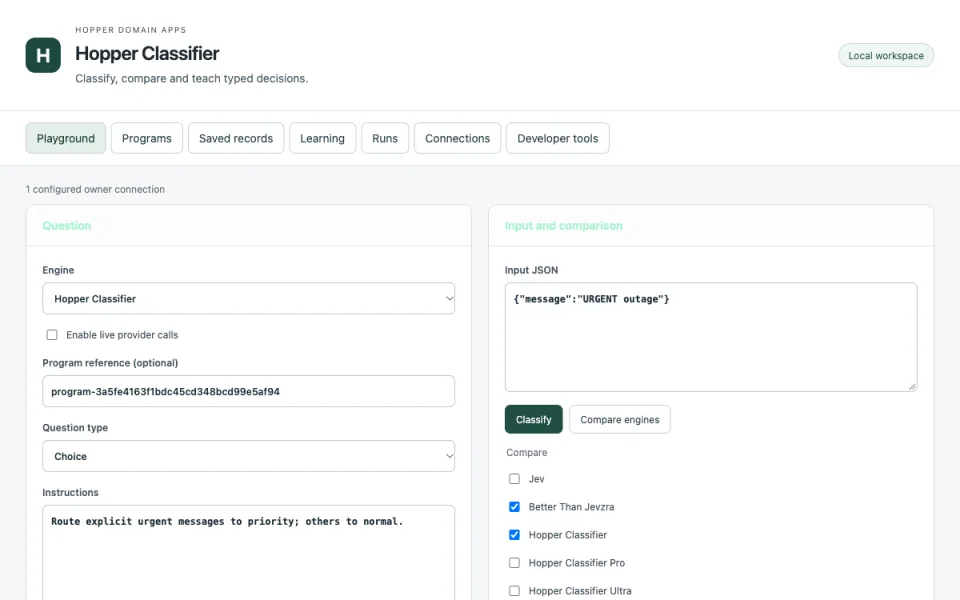Click the Local workspace badge
The image size is (960, 600).
[886, 56]
